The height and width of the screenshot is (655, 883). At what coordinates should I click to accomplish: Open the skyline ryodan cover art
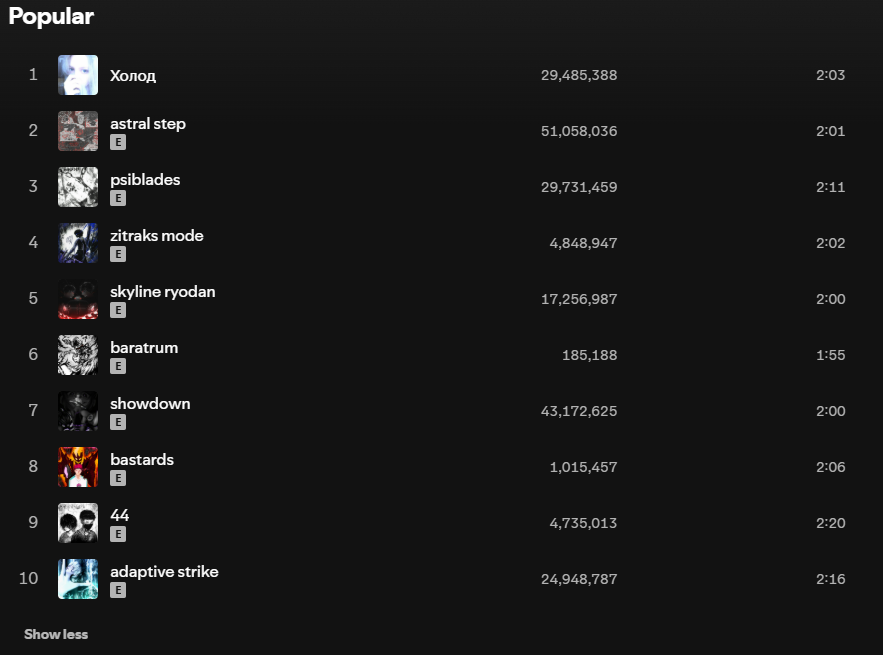click(x=78, y=299)
